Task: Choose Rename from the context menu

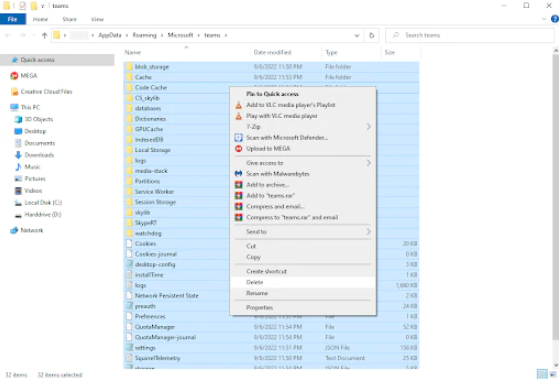Action: [x=303, y=293]
